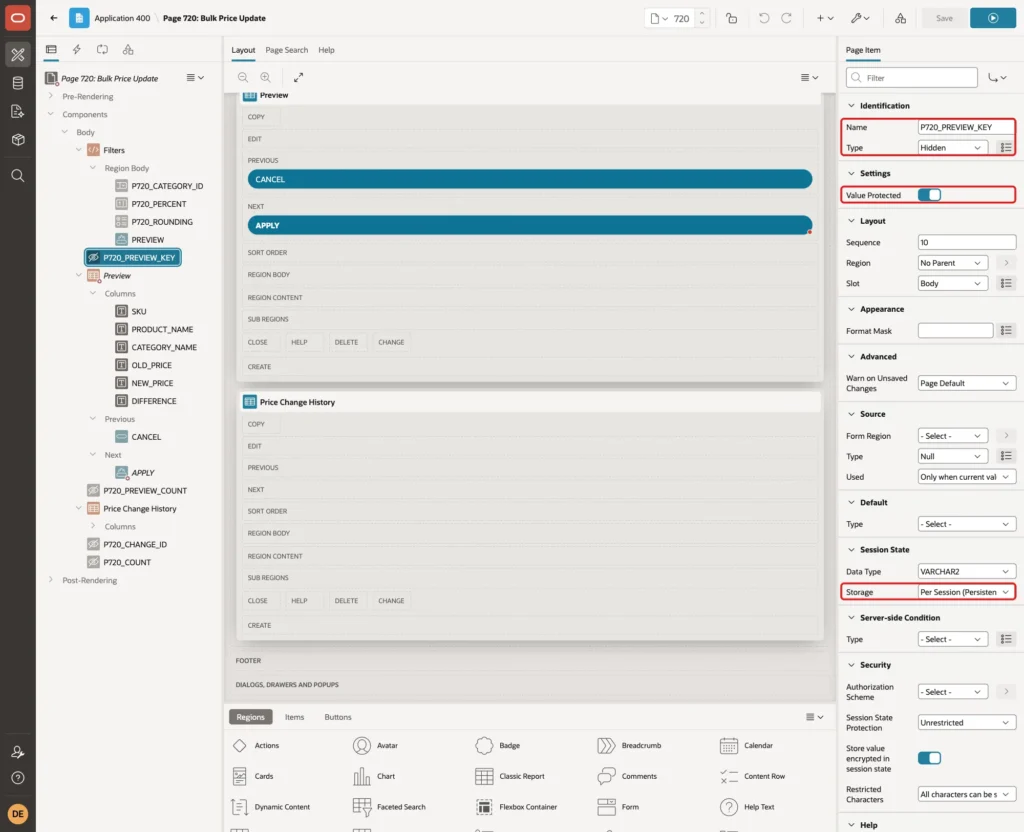The width and height of the screenshot is (1024, 832).
Task: Toggle Store value encrypted in session state
Action: coord(929,758)
